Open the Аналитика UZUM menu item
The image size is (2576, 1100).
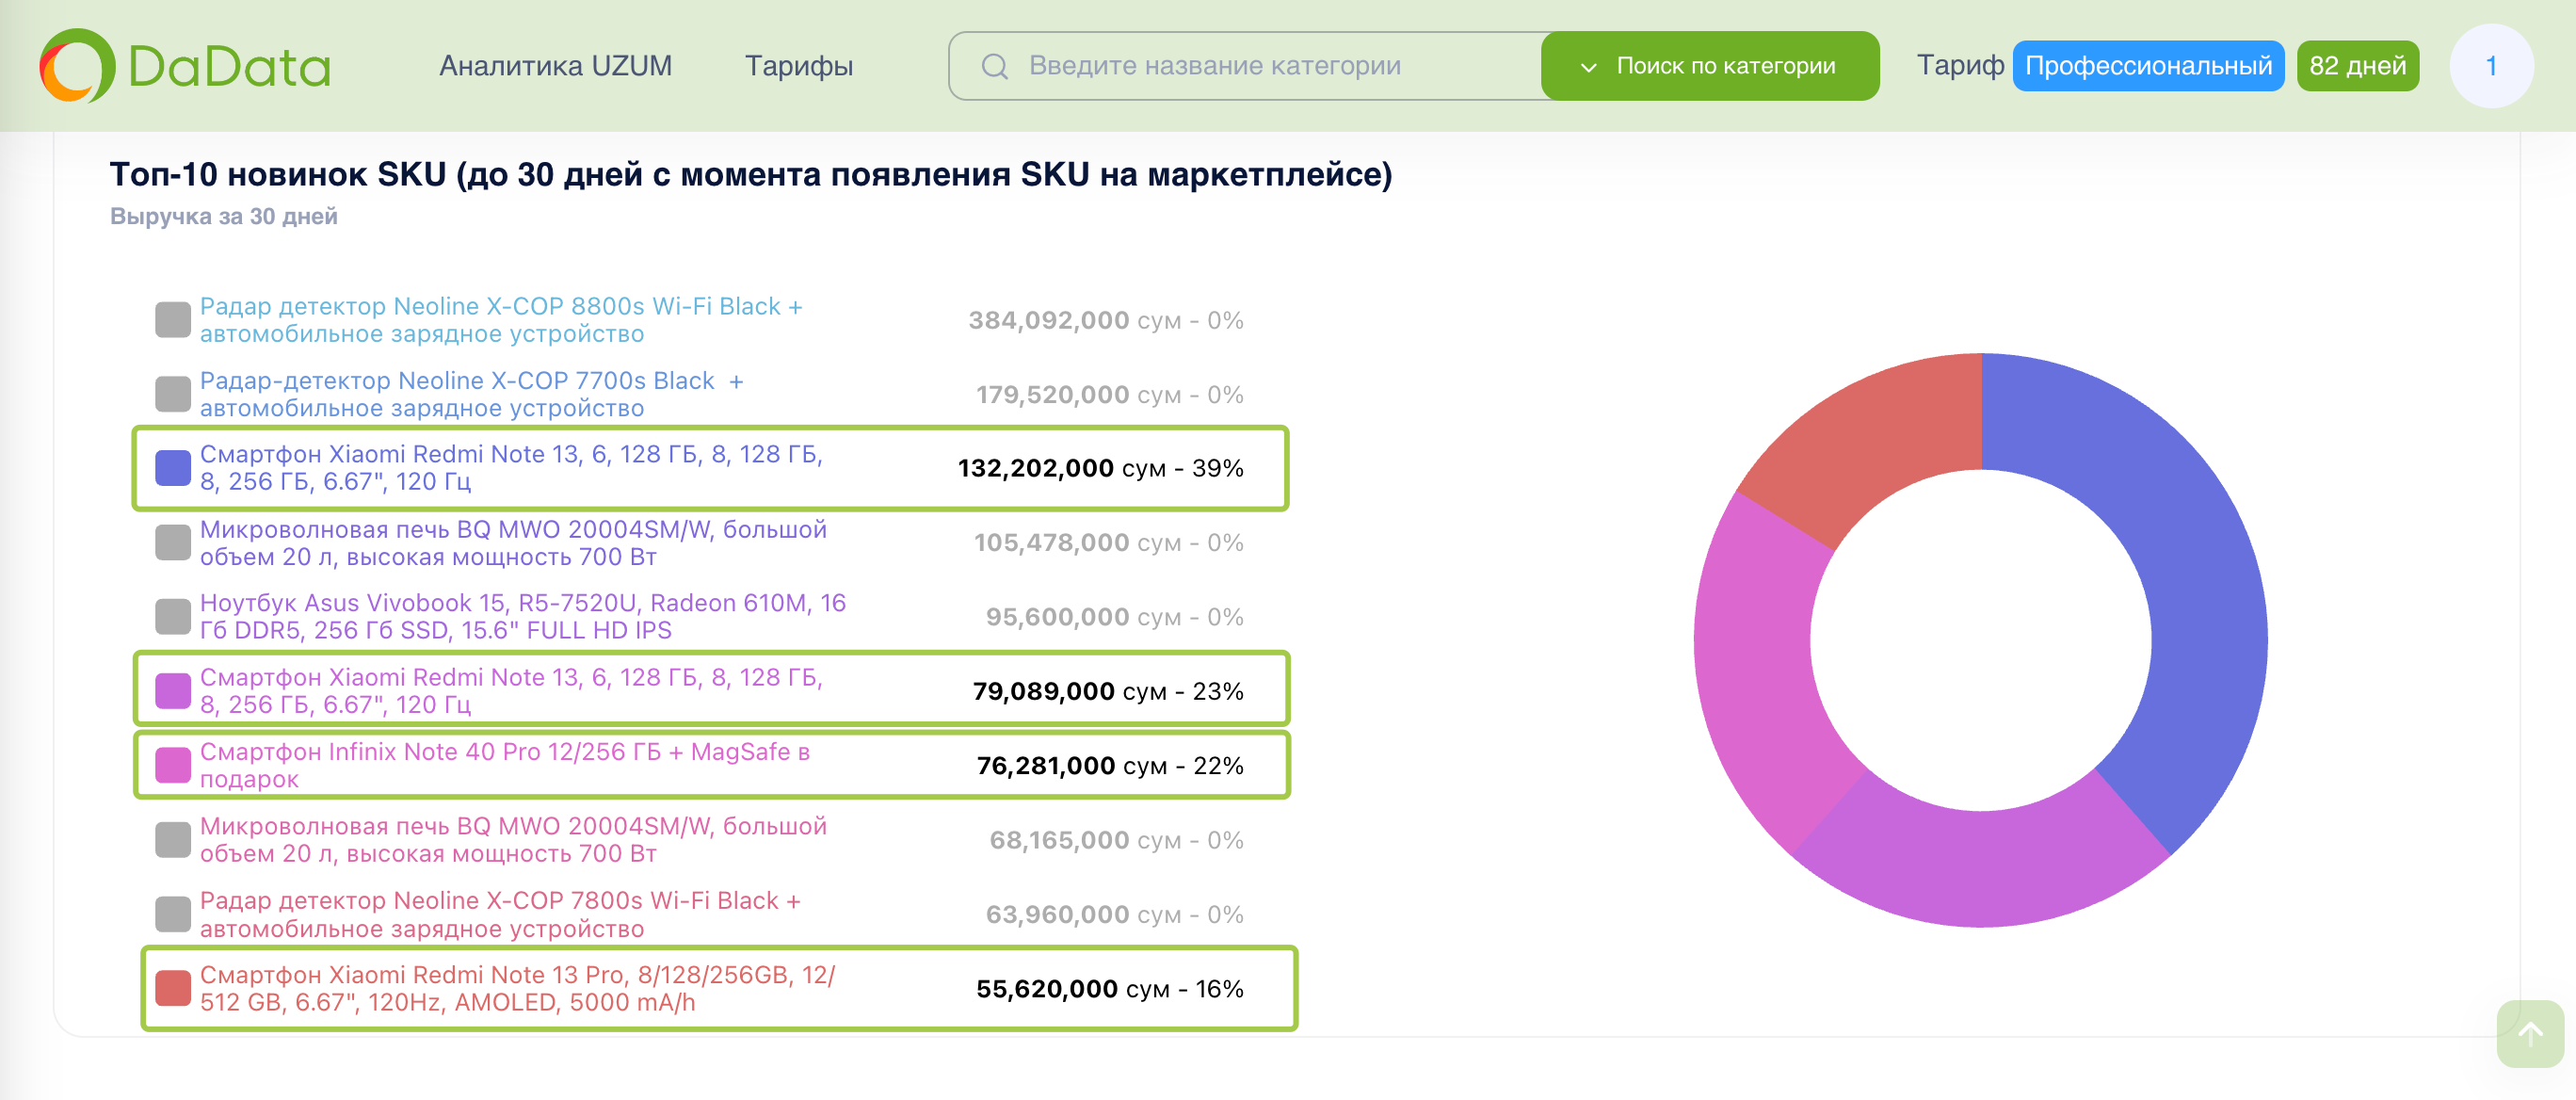pos(555,66)
